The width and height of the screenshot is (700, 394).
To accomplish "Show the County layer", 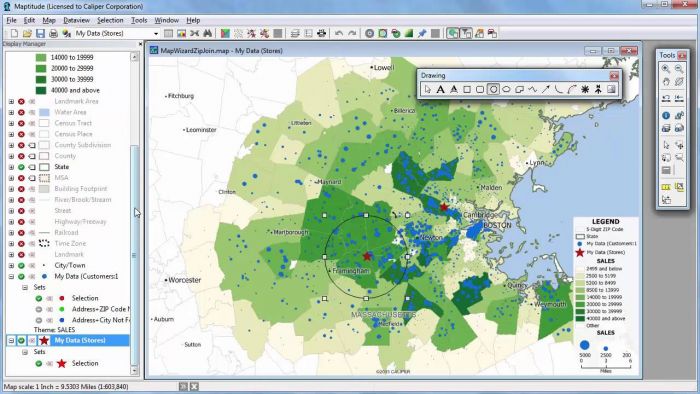I will (21, 156).
